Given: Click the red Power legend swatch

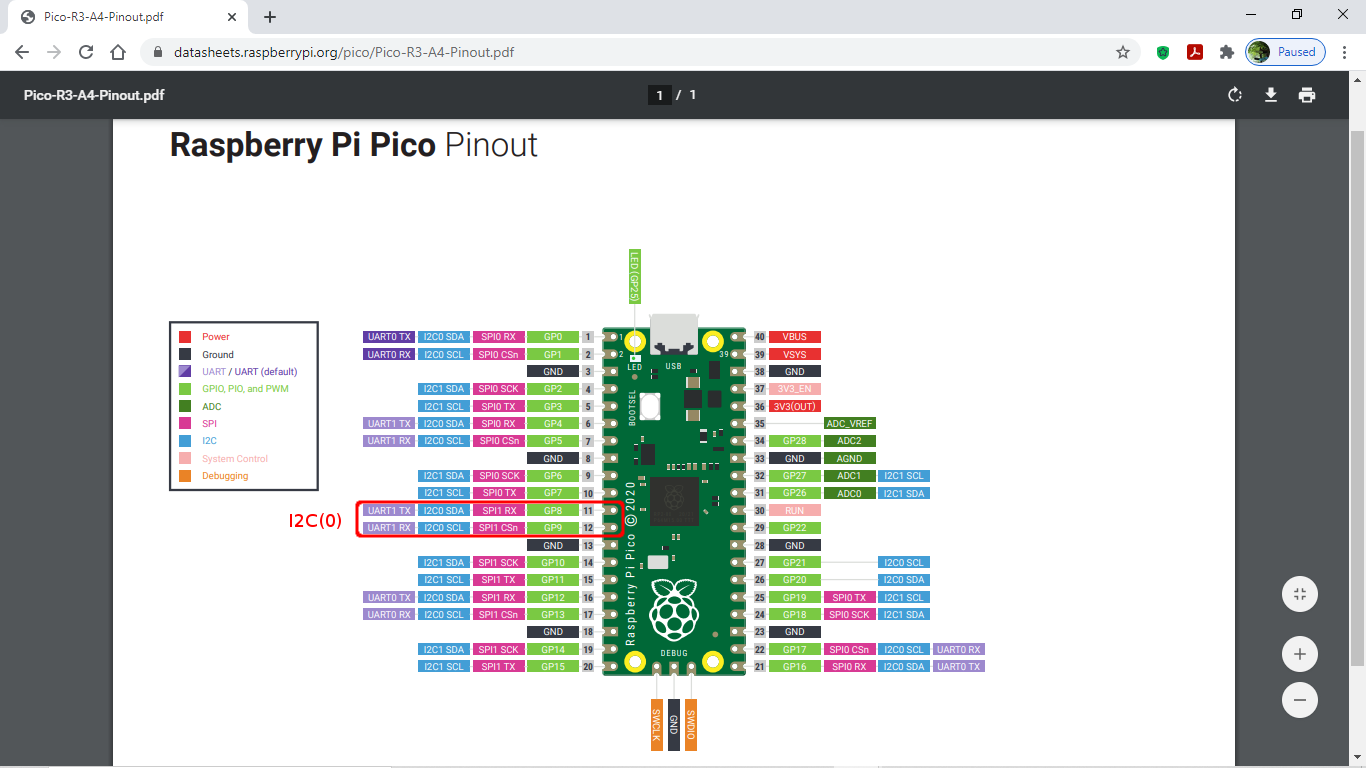Looking at the screenshot, I should tap(185, 337).
